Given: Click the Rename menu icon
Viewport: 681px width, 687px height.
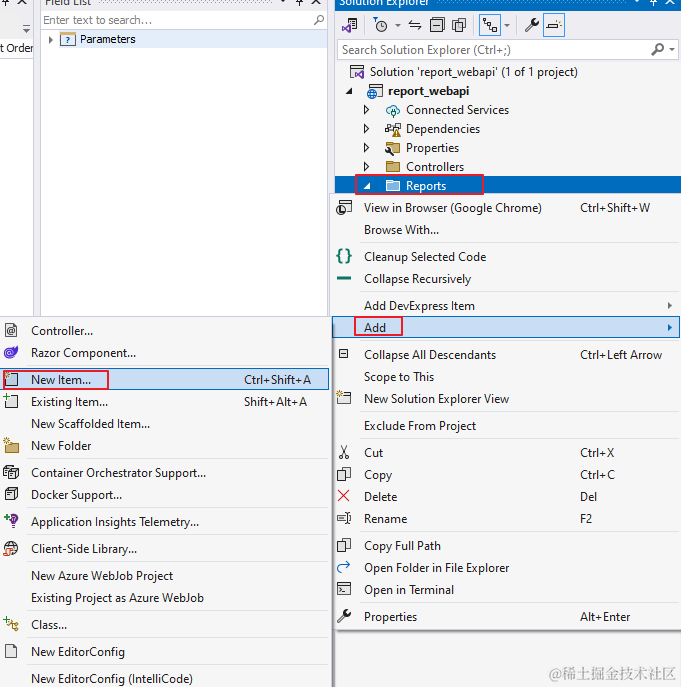Looking at the screenshot, I should pos(344,518).
